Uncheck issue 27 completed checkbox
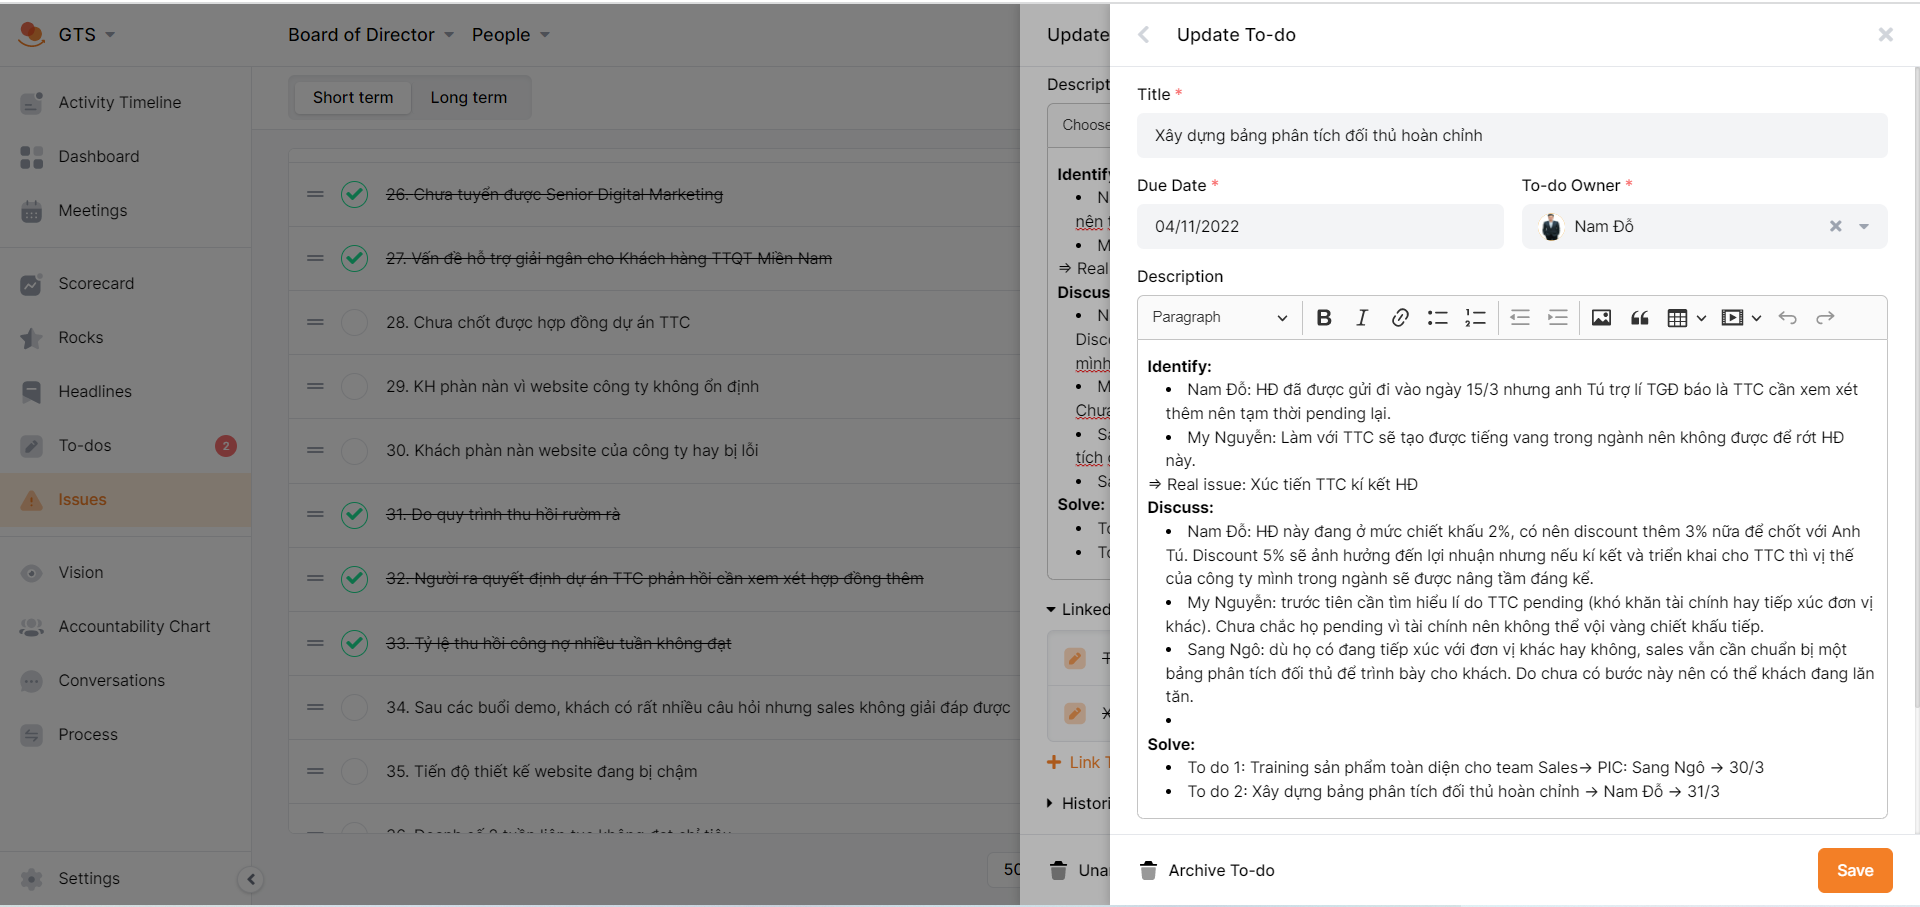Viewport: 1920px width, 907px height. pyautogui.click(x=354, y=258)
